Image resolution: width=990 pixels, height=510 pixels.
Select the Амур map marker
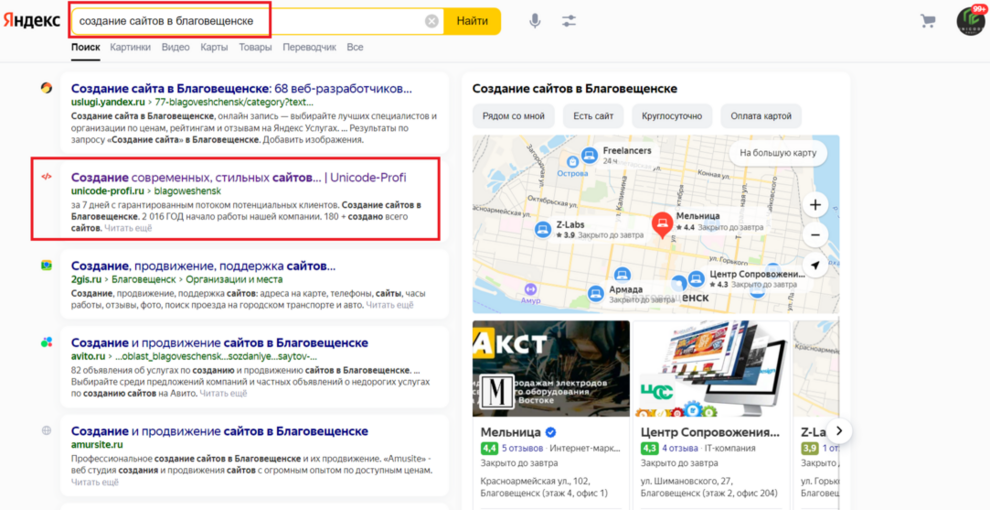click(x=529, y=290)
